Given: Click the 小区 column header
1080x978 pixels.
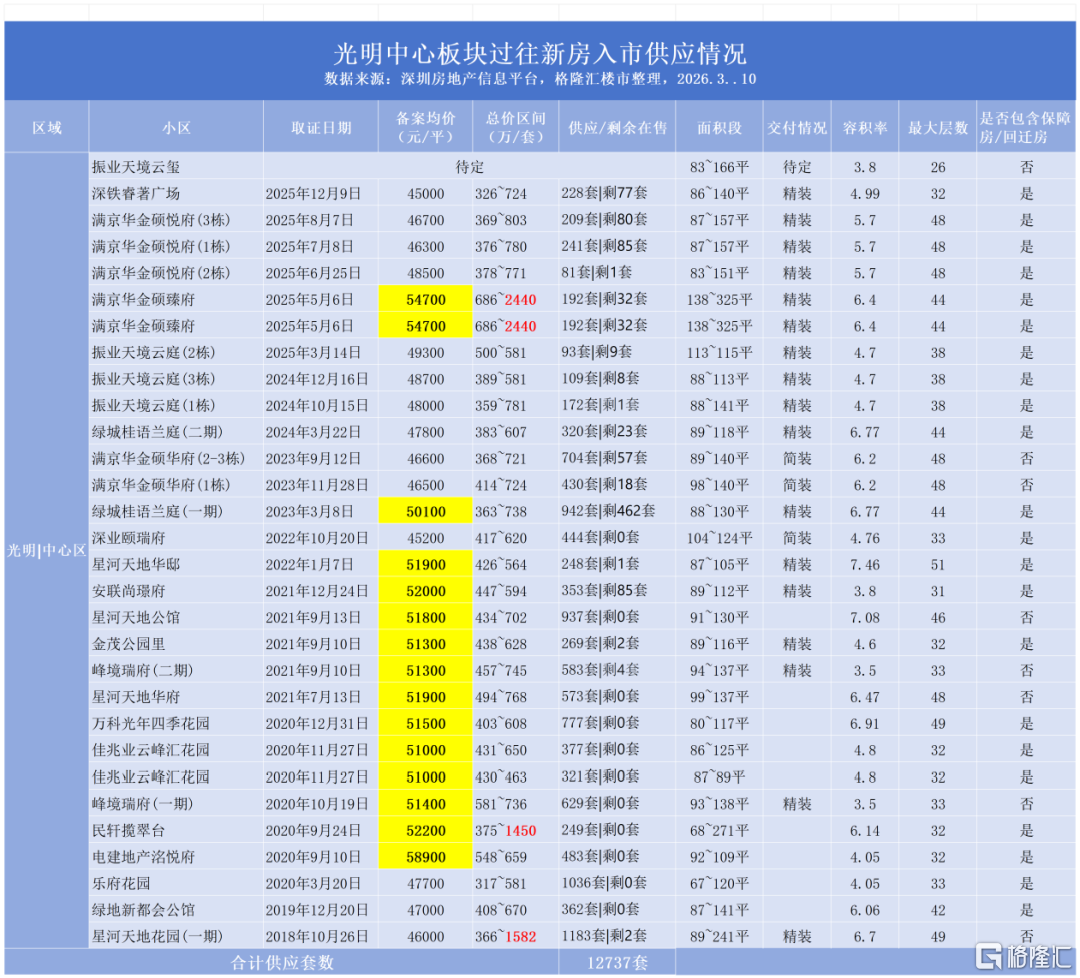Looking at the screenshot, I should pyautogui.click(x=176, y=128).
